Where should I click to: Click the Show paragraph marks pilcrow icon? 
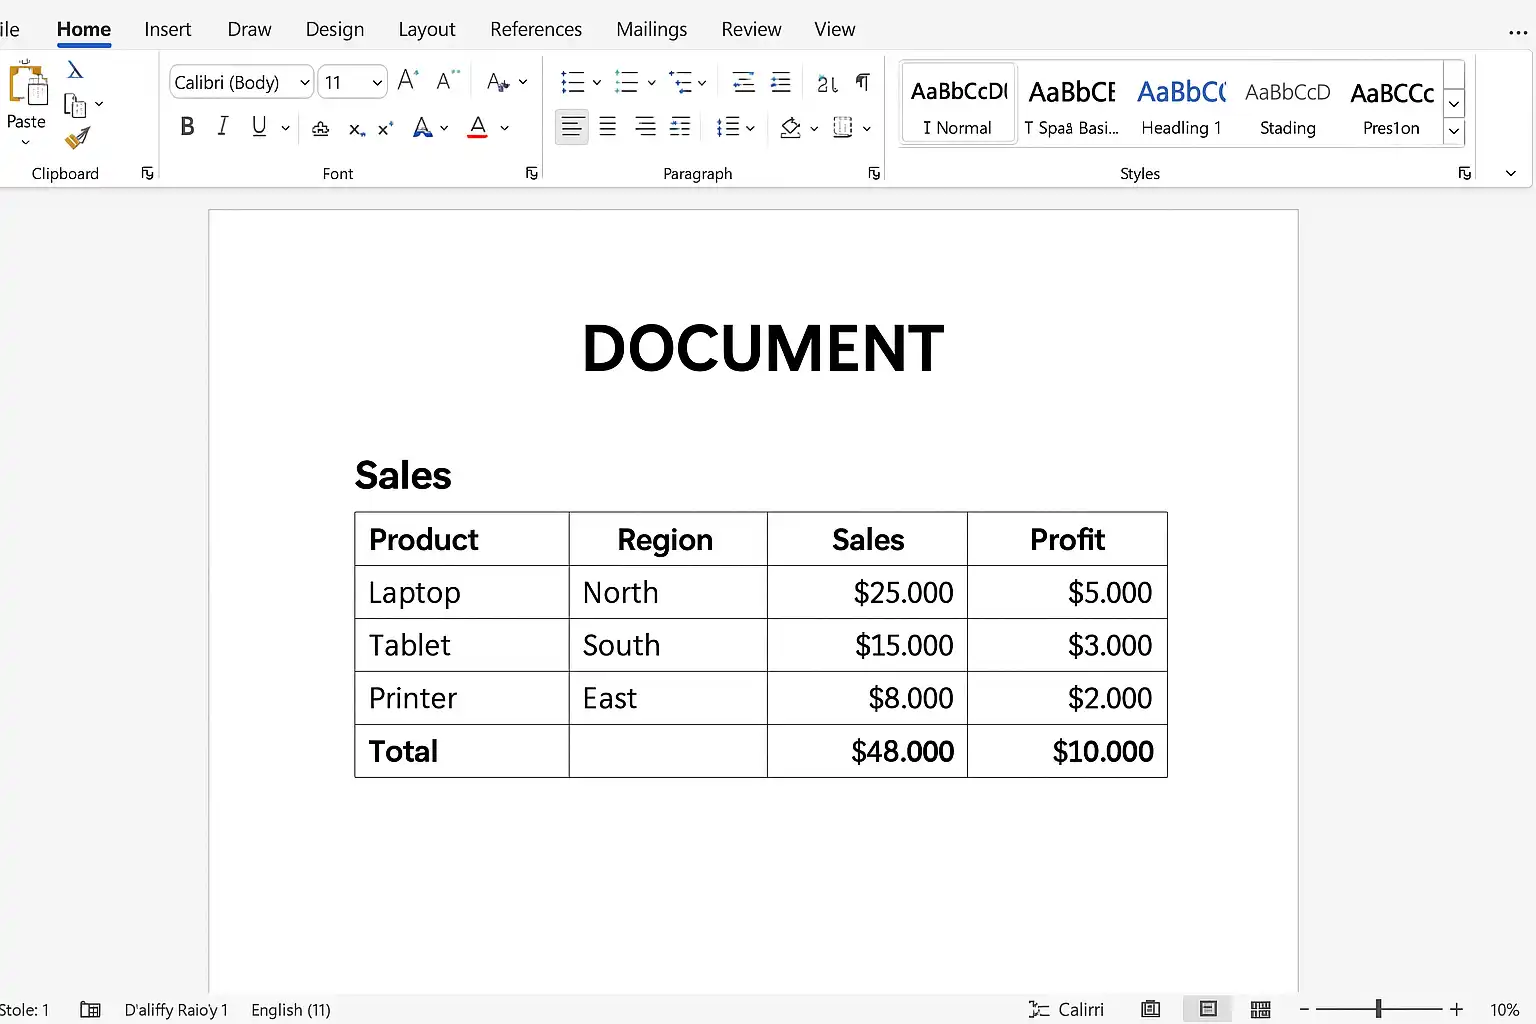coord(863,82)
